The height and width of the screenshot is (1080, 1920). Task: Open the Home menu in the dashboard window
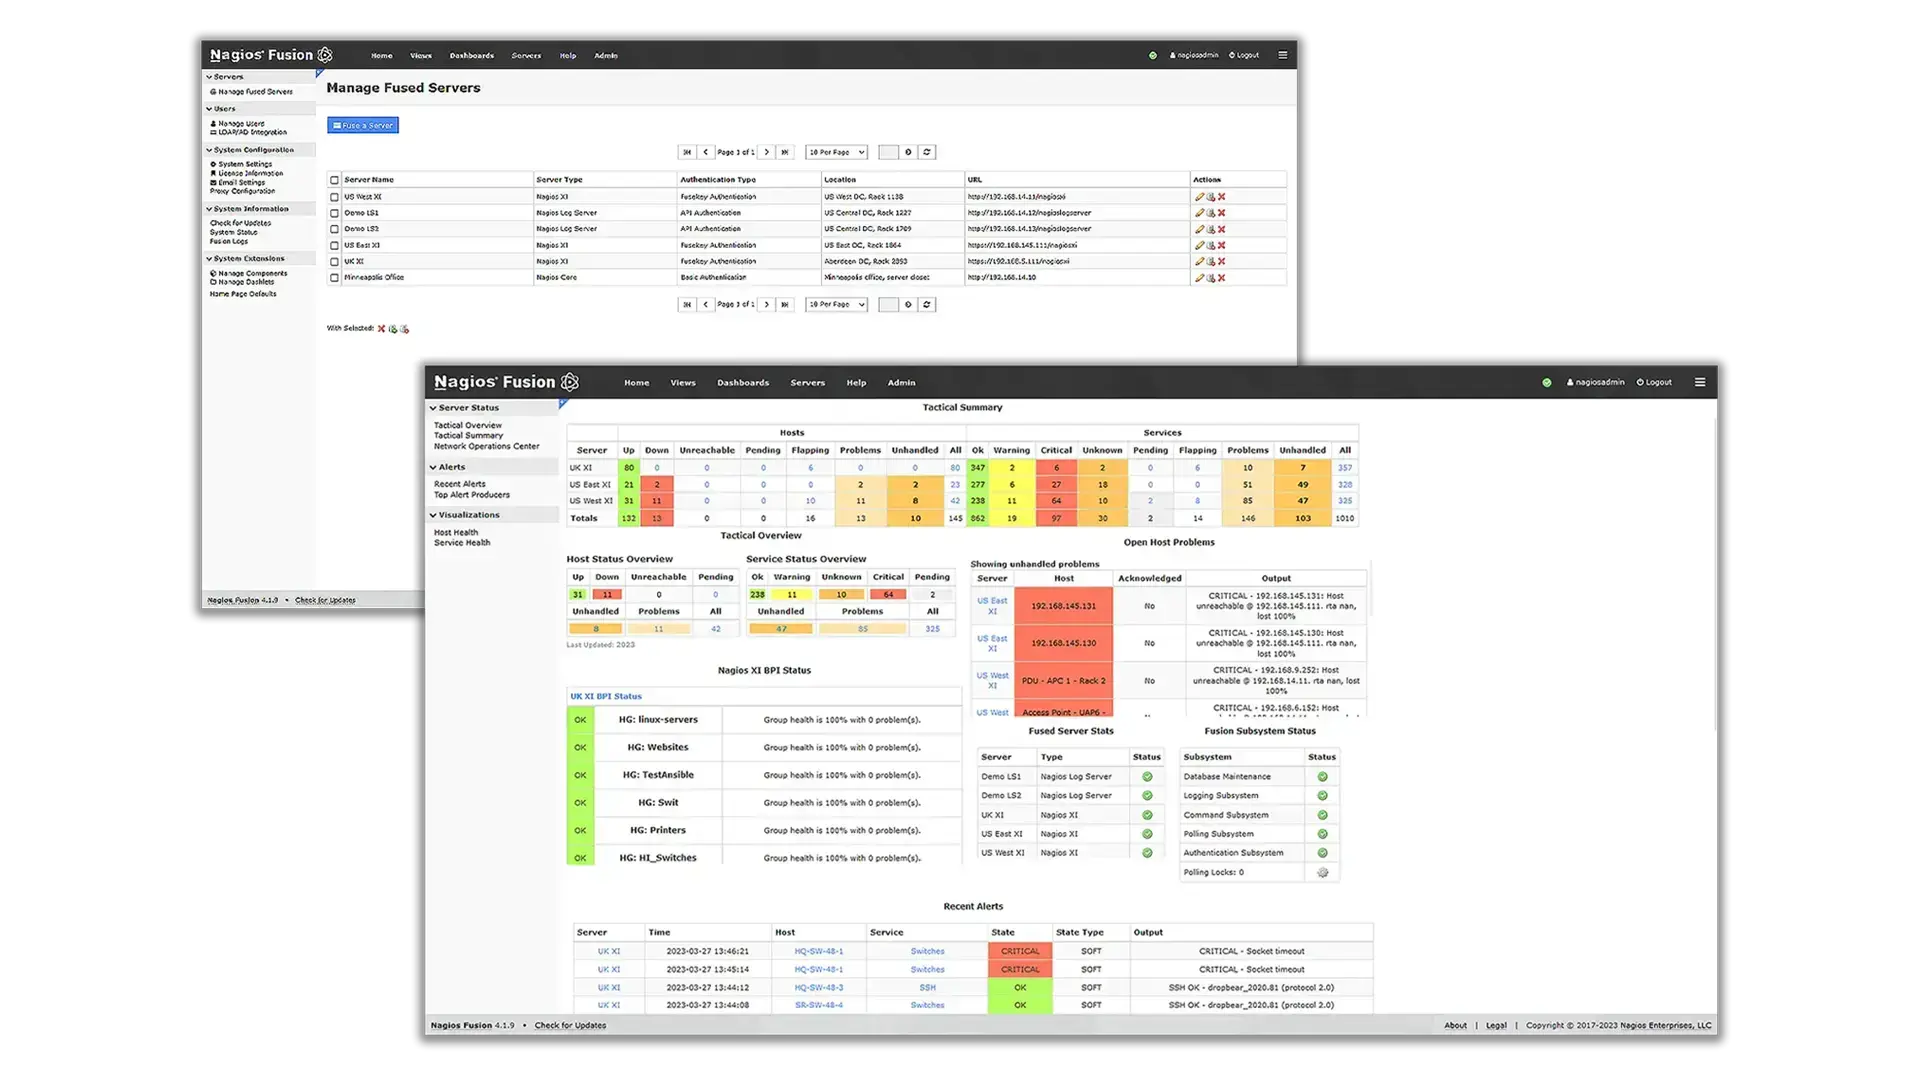point(637,383)
